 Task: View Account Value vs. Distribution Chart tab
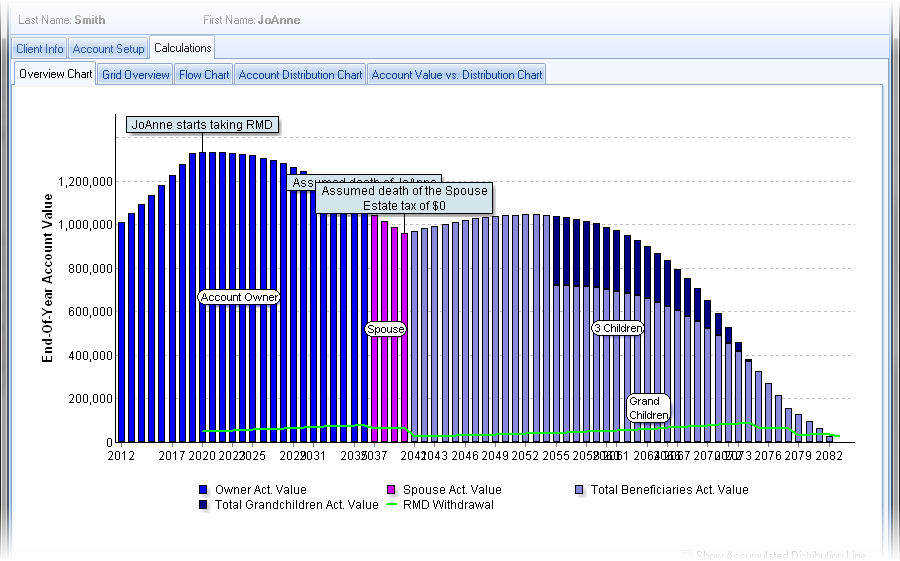click(456, 75)
